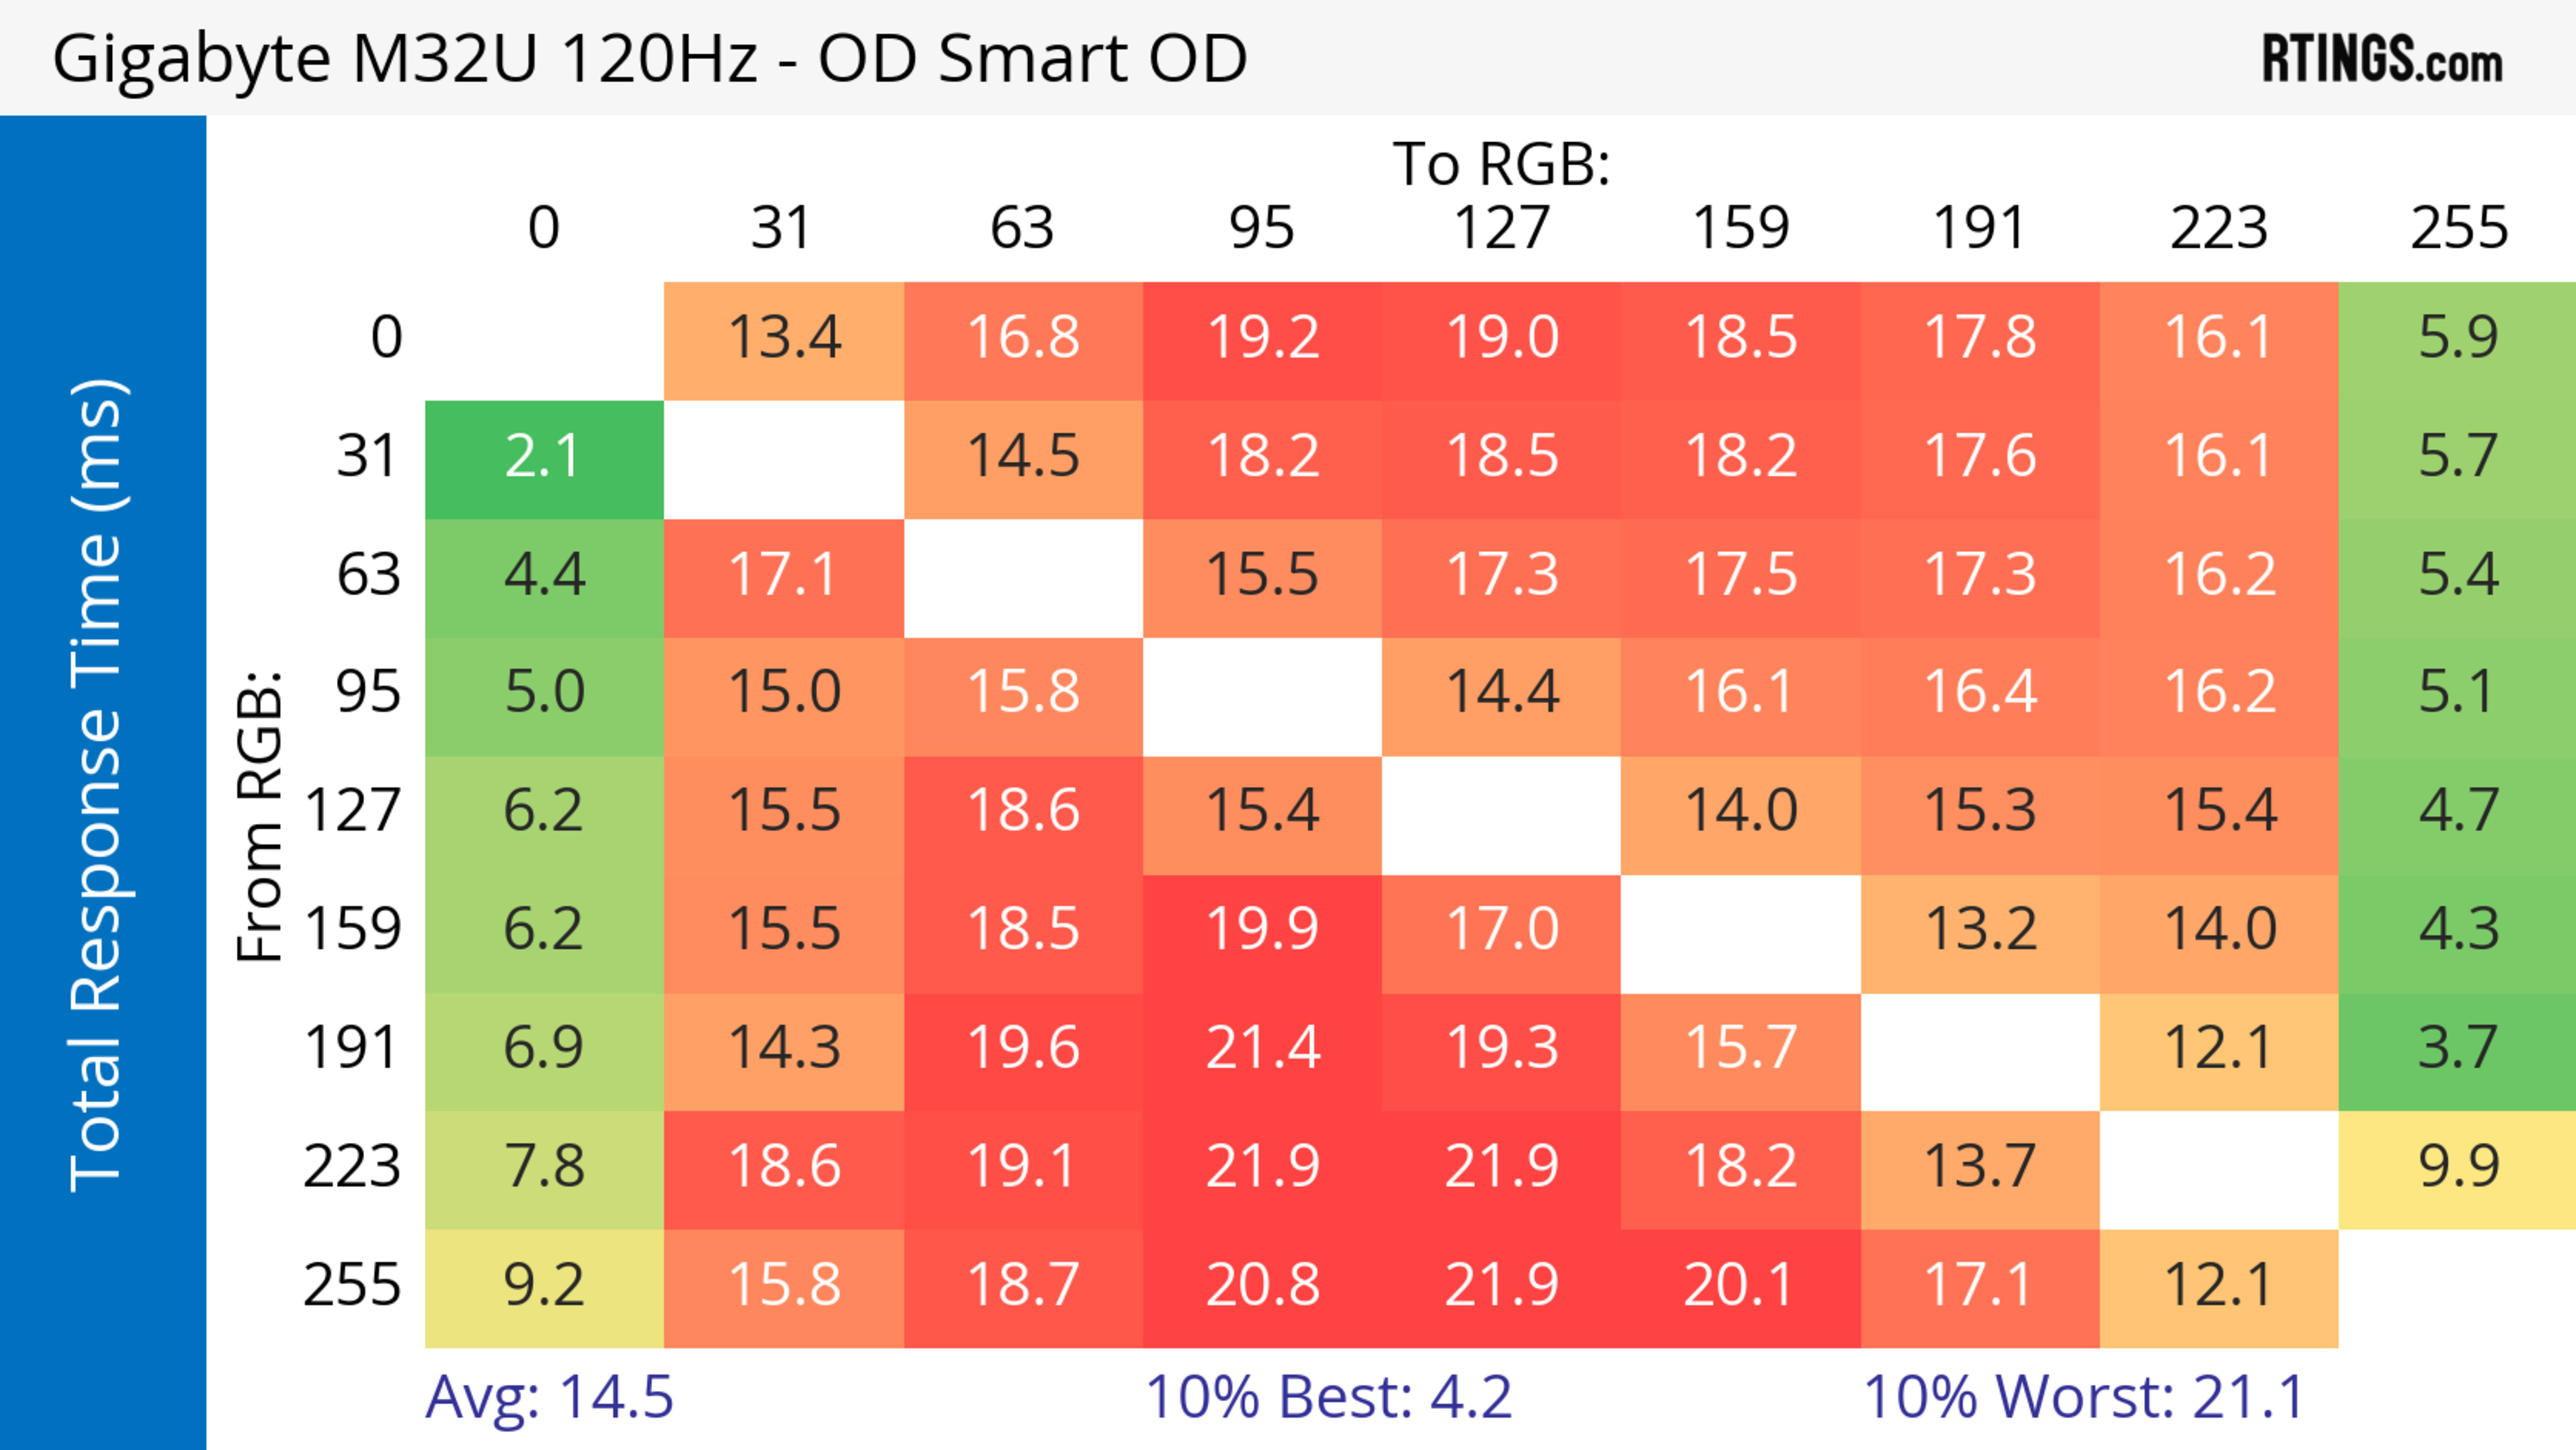Click the green 3.7 cell
This screenshot has height=1450, width=2576.
point(2457,1050)
